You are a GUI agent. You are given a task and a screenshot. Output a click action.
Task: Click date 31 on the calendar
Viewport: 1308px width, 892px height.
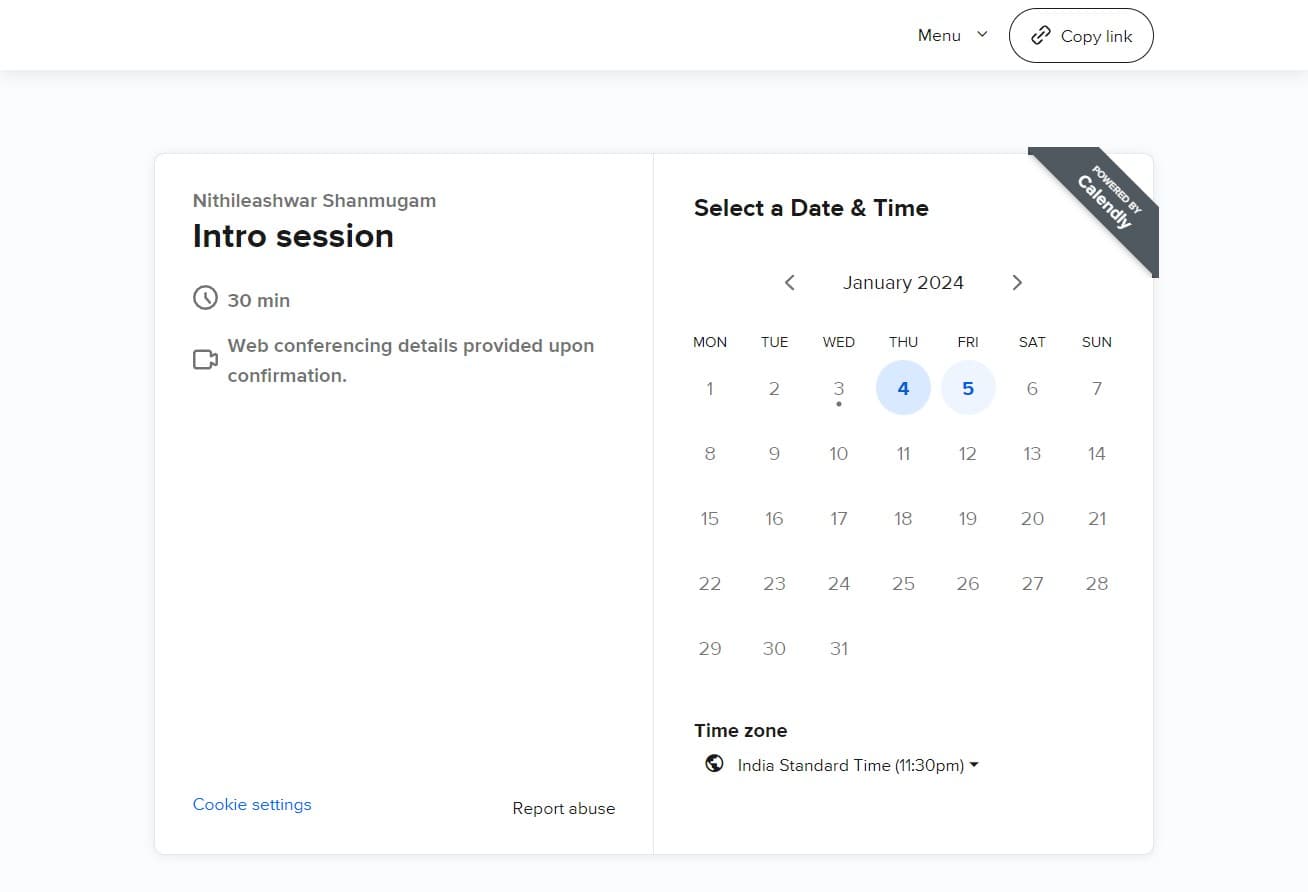click(x=838, y=649)
